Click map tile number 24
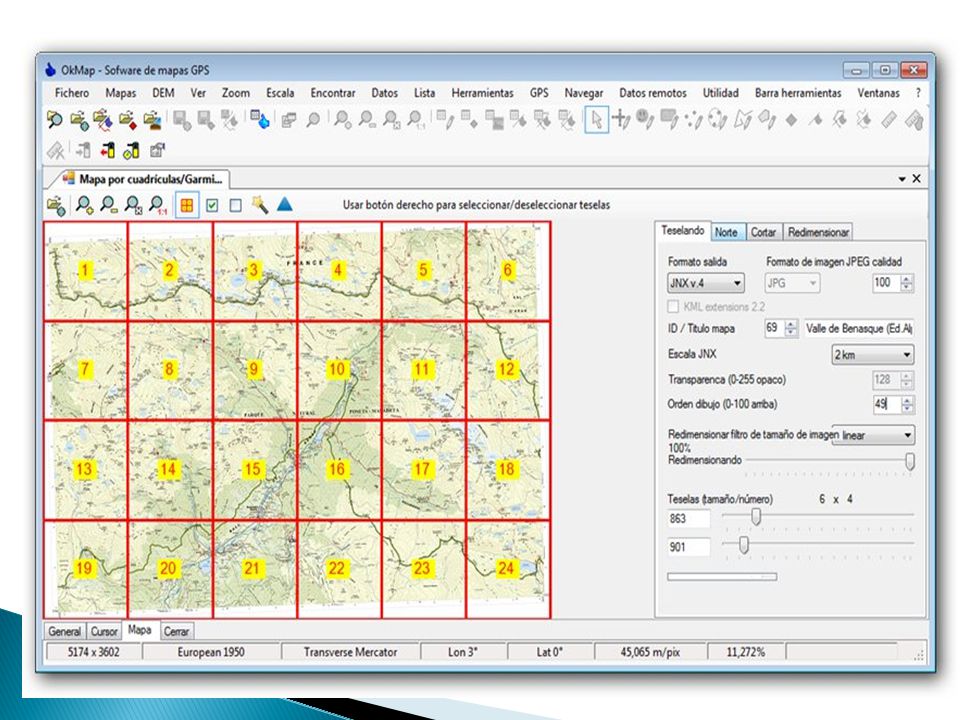960x720 pixels. point(508,569)
